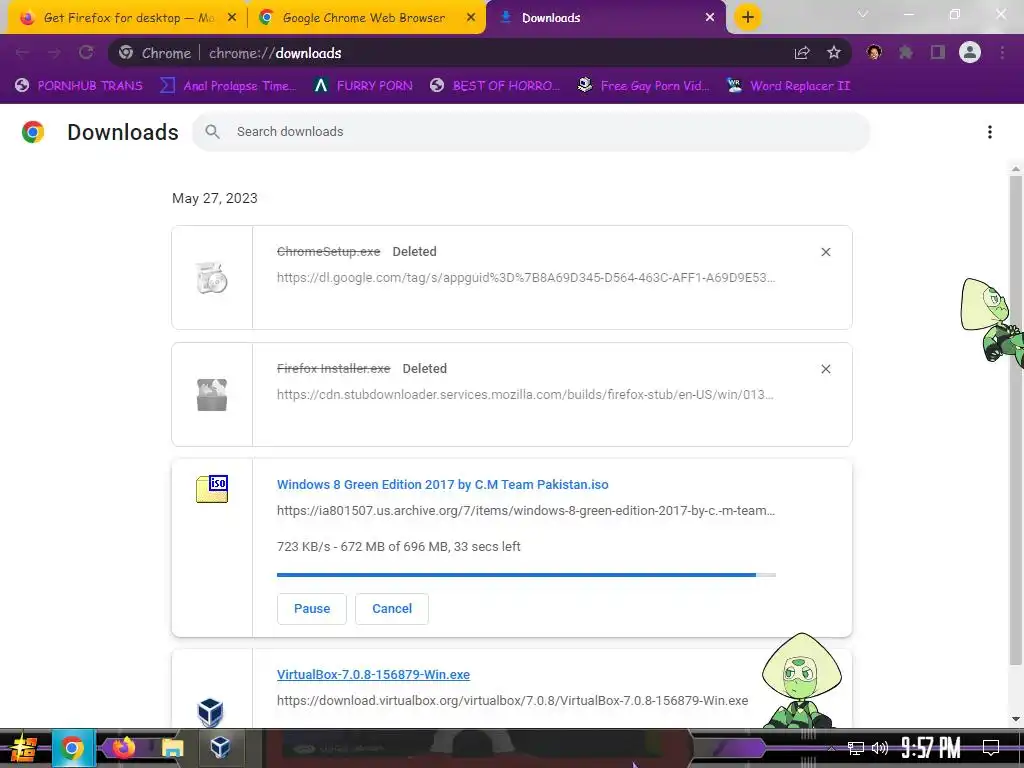Go forward with the forward arrow
Image resolution: width=1024 pixels, height=768 pixels.
click(x=54, y=53)
